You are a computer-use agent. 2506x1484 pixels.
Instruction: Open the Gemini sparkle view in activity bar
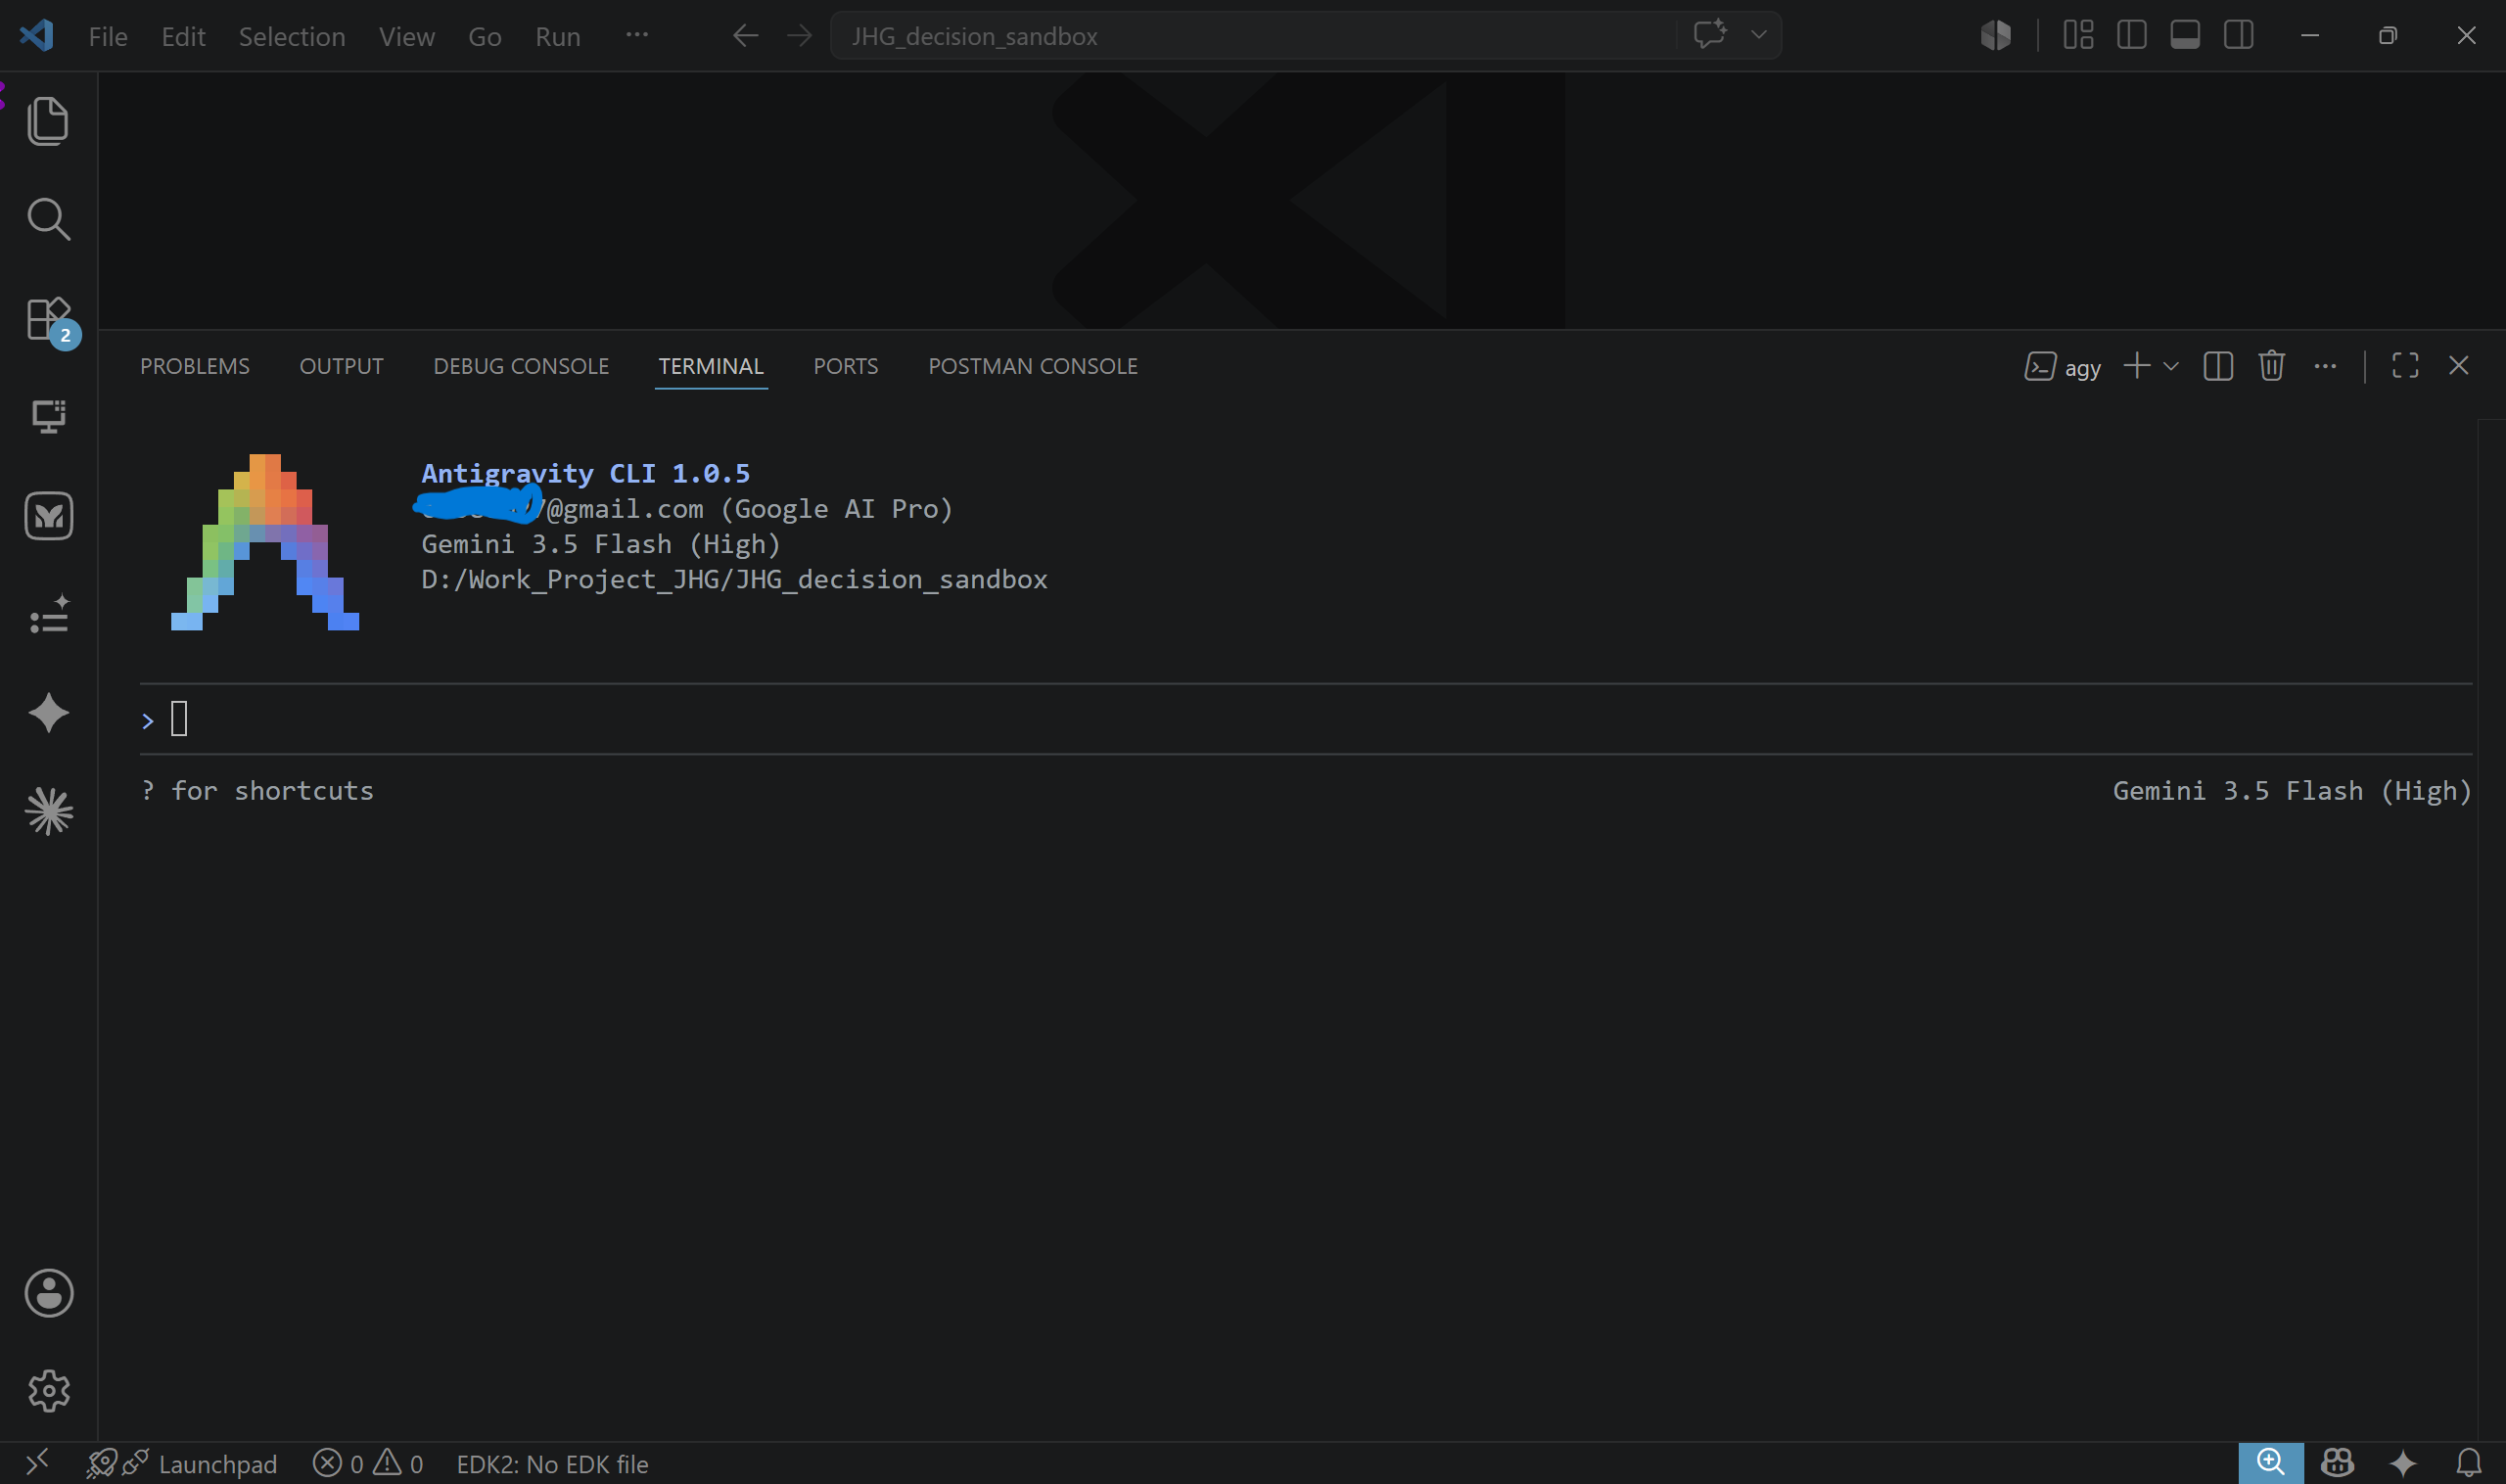48,713
